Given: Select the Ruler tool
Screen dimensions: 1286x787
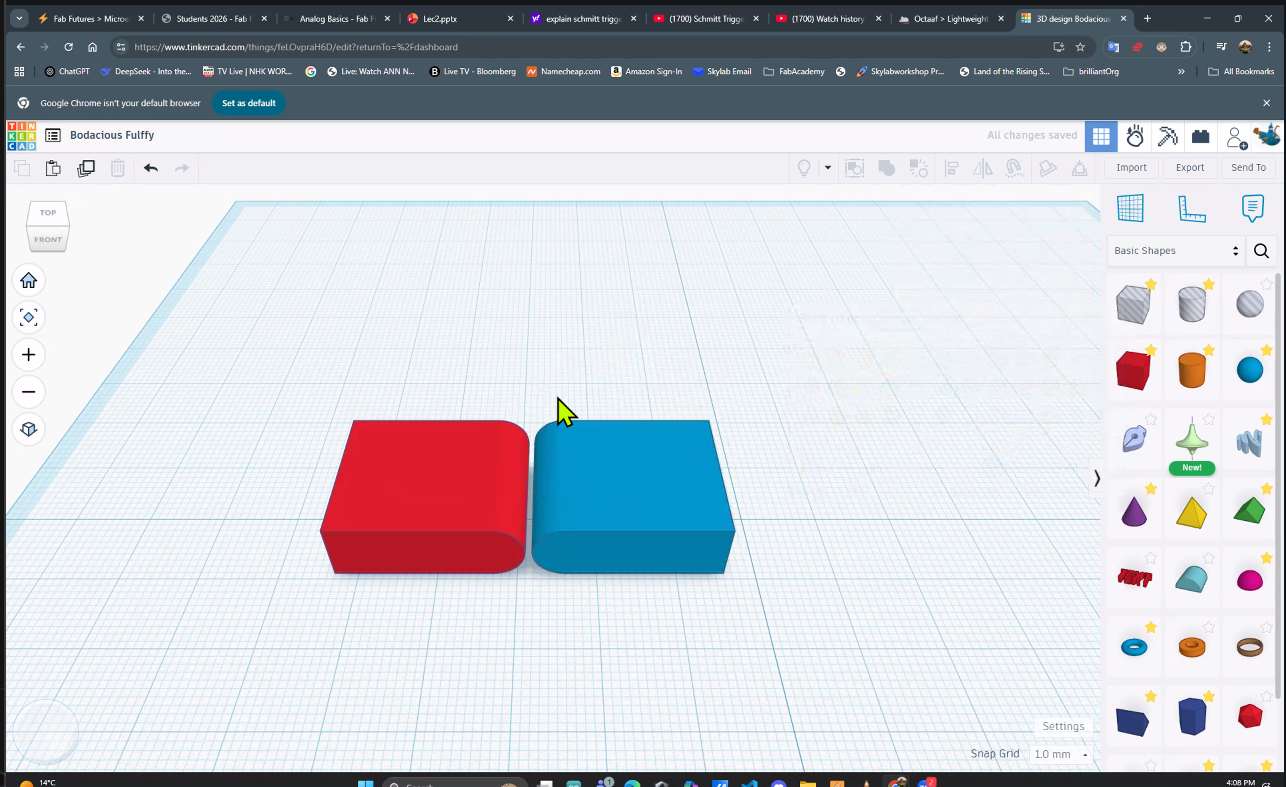Looking at the screenshot, I should tap(1192, 208).
